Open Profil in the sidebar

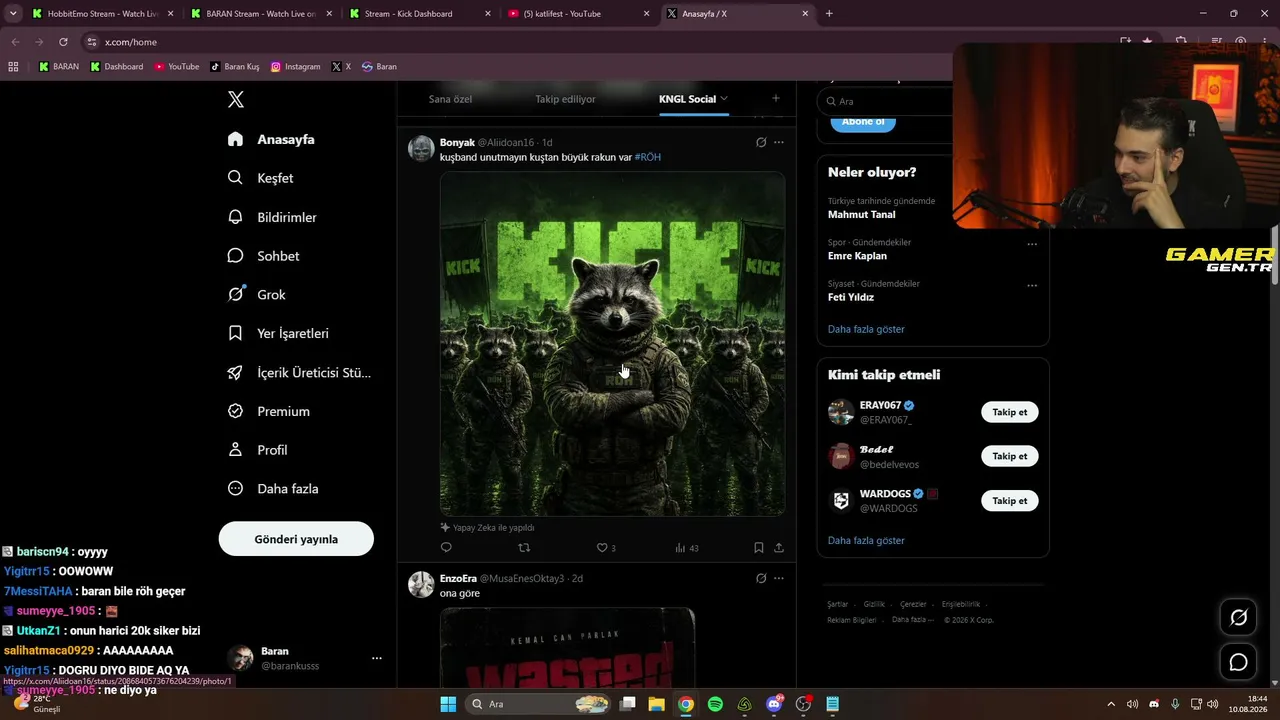pos(258,450)
